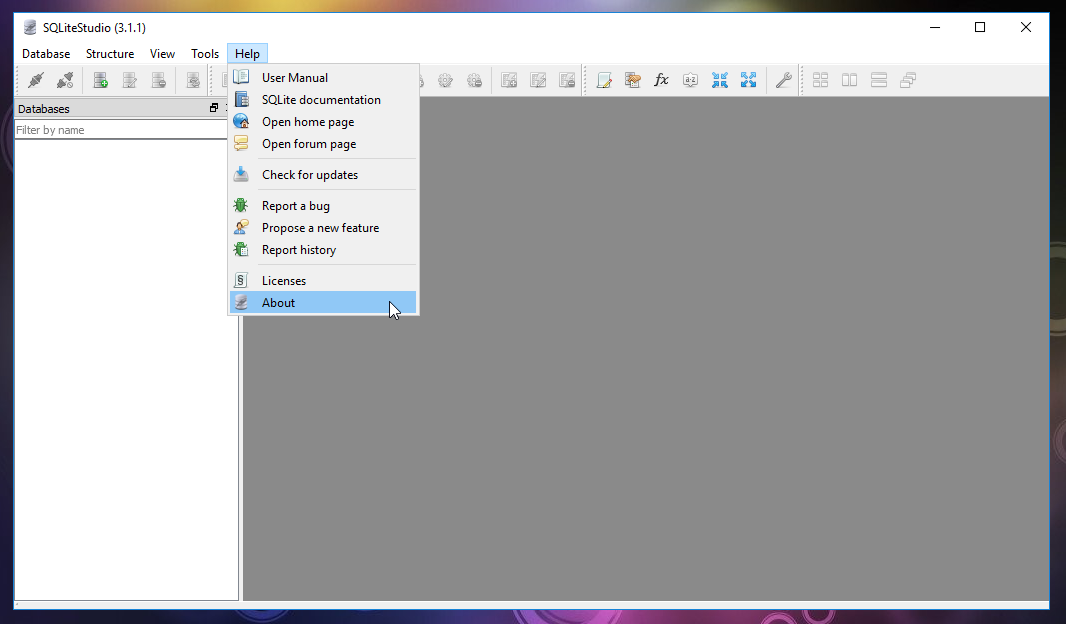This screenshot has width=1066, height=624.
Task: Open the Tools menu
Action: pos(205,54)
